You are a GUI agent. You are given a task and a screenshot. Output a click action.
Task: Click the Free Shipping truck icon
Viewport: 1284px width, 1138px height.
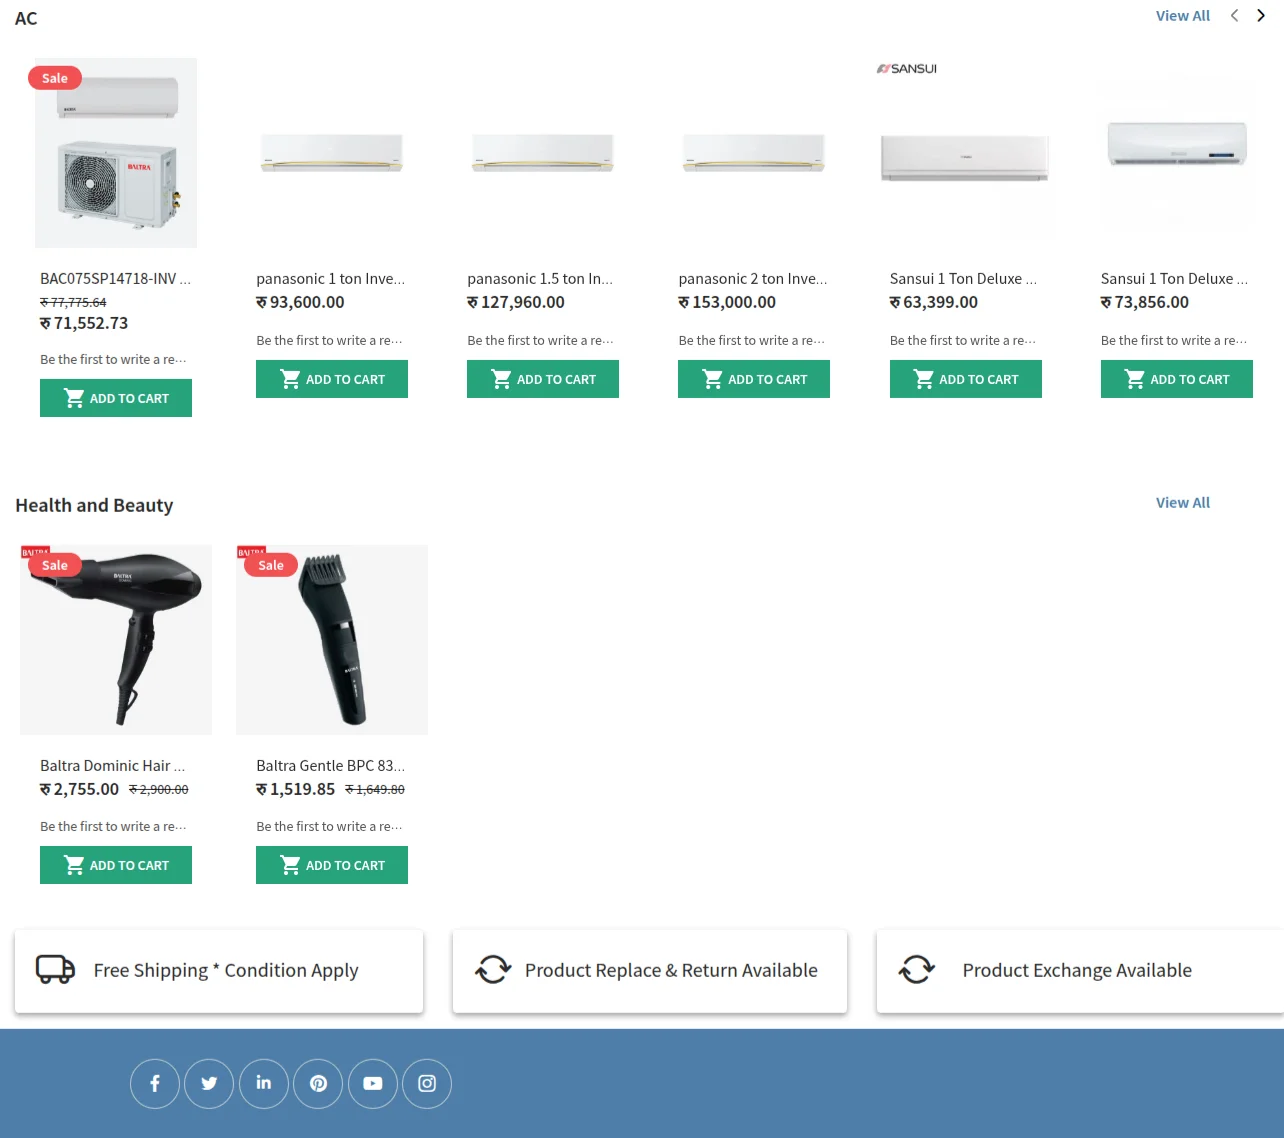[55, 969]
